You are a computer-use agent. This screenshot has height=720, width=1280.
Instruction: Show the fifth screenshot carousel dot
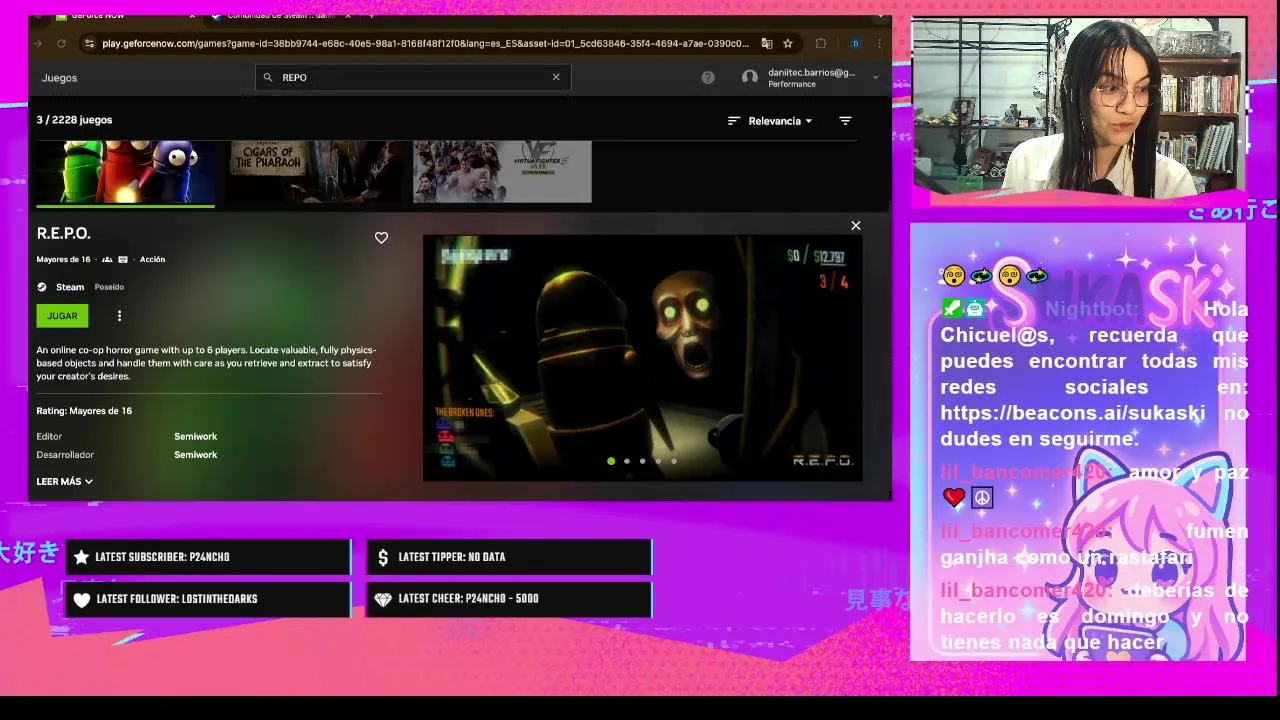pyautogui.click(x=674, y=461)
